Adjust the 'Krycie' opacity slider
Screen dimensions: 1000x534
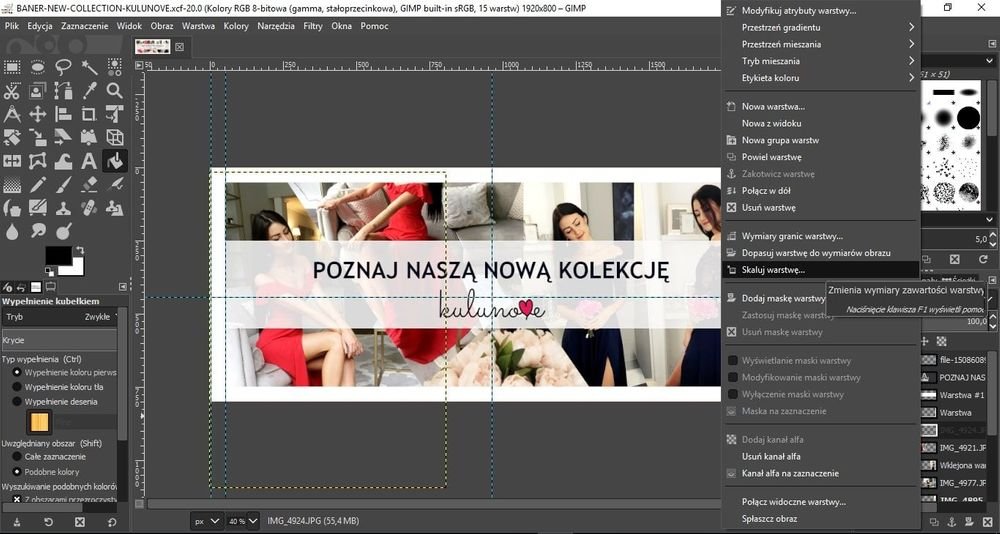pos(59,340)
